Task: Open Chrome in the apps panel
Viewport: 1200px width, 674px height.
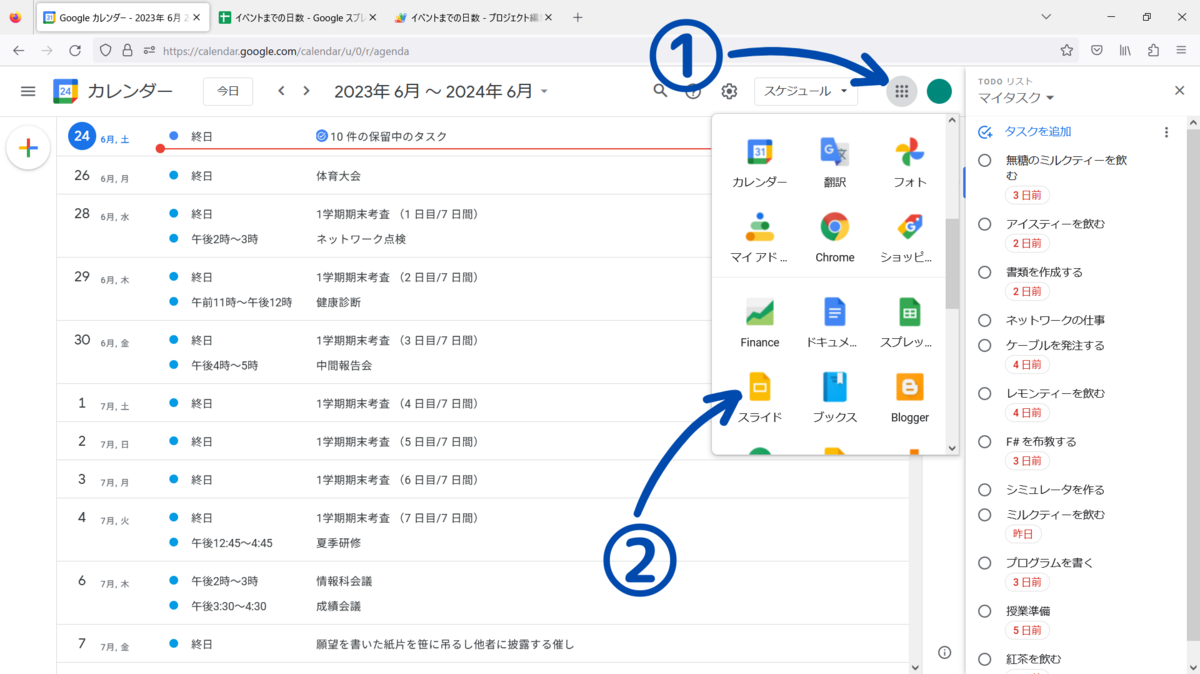Action: 834,237
